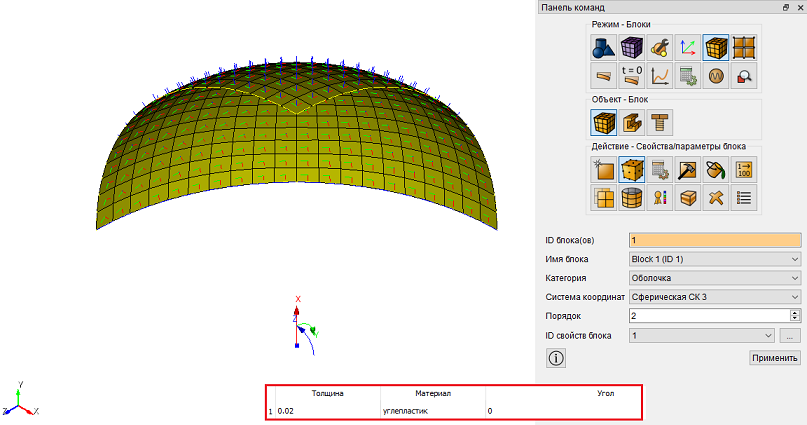
Task: Click the sine wave circle icon
Action: click(x=716, y=76)
